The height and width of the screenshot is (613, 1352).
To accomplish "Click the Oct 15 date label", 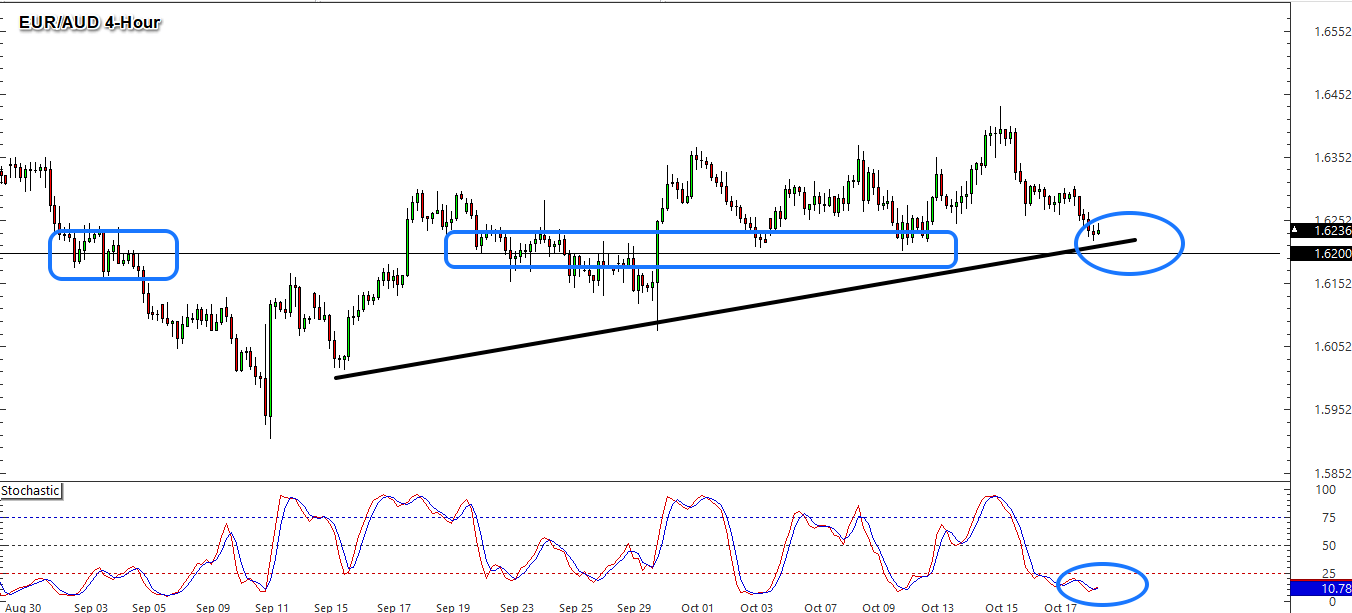I will pyautogui.click(x=1001, y=607).
